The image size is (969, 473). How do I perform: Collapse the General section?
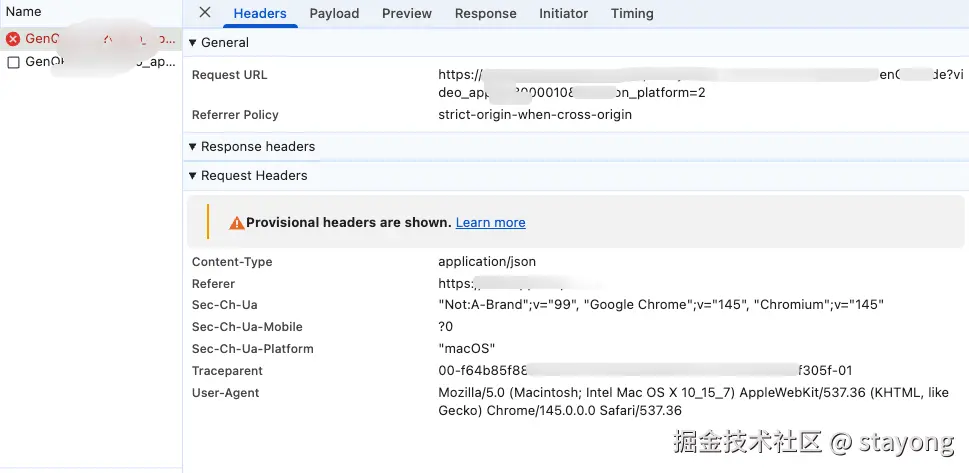[x=194, y=43]
